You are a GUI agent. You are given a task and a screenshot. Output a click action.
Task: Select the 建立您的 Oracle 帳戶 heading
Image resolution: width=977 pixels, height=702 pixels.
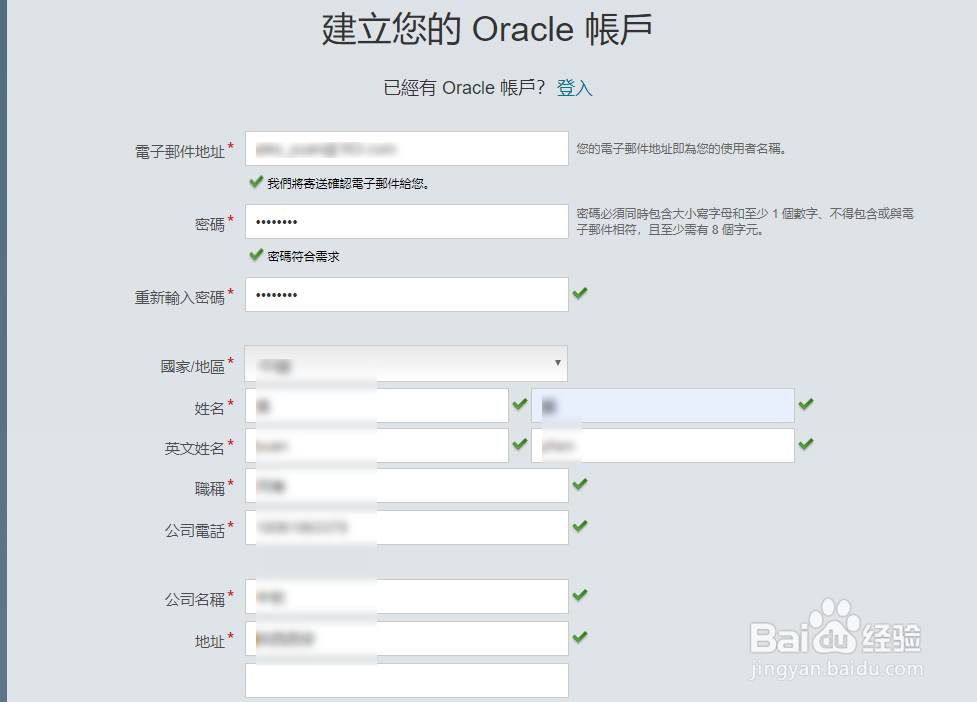point(487,29)
